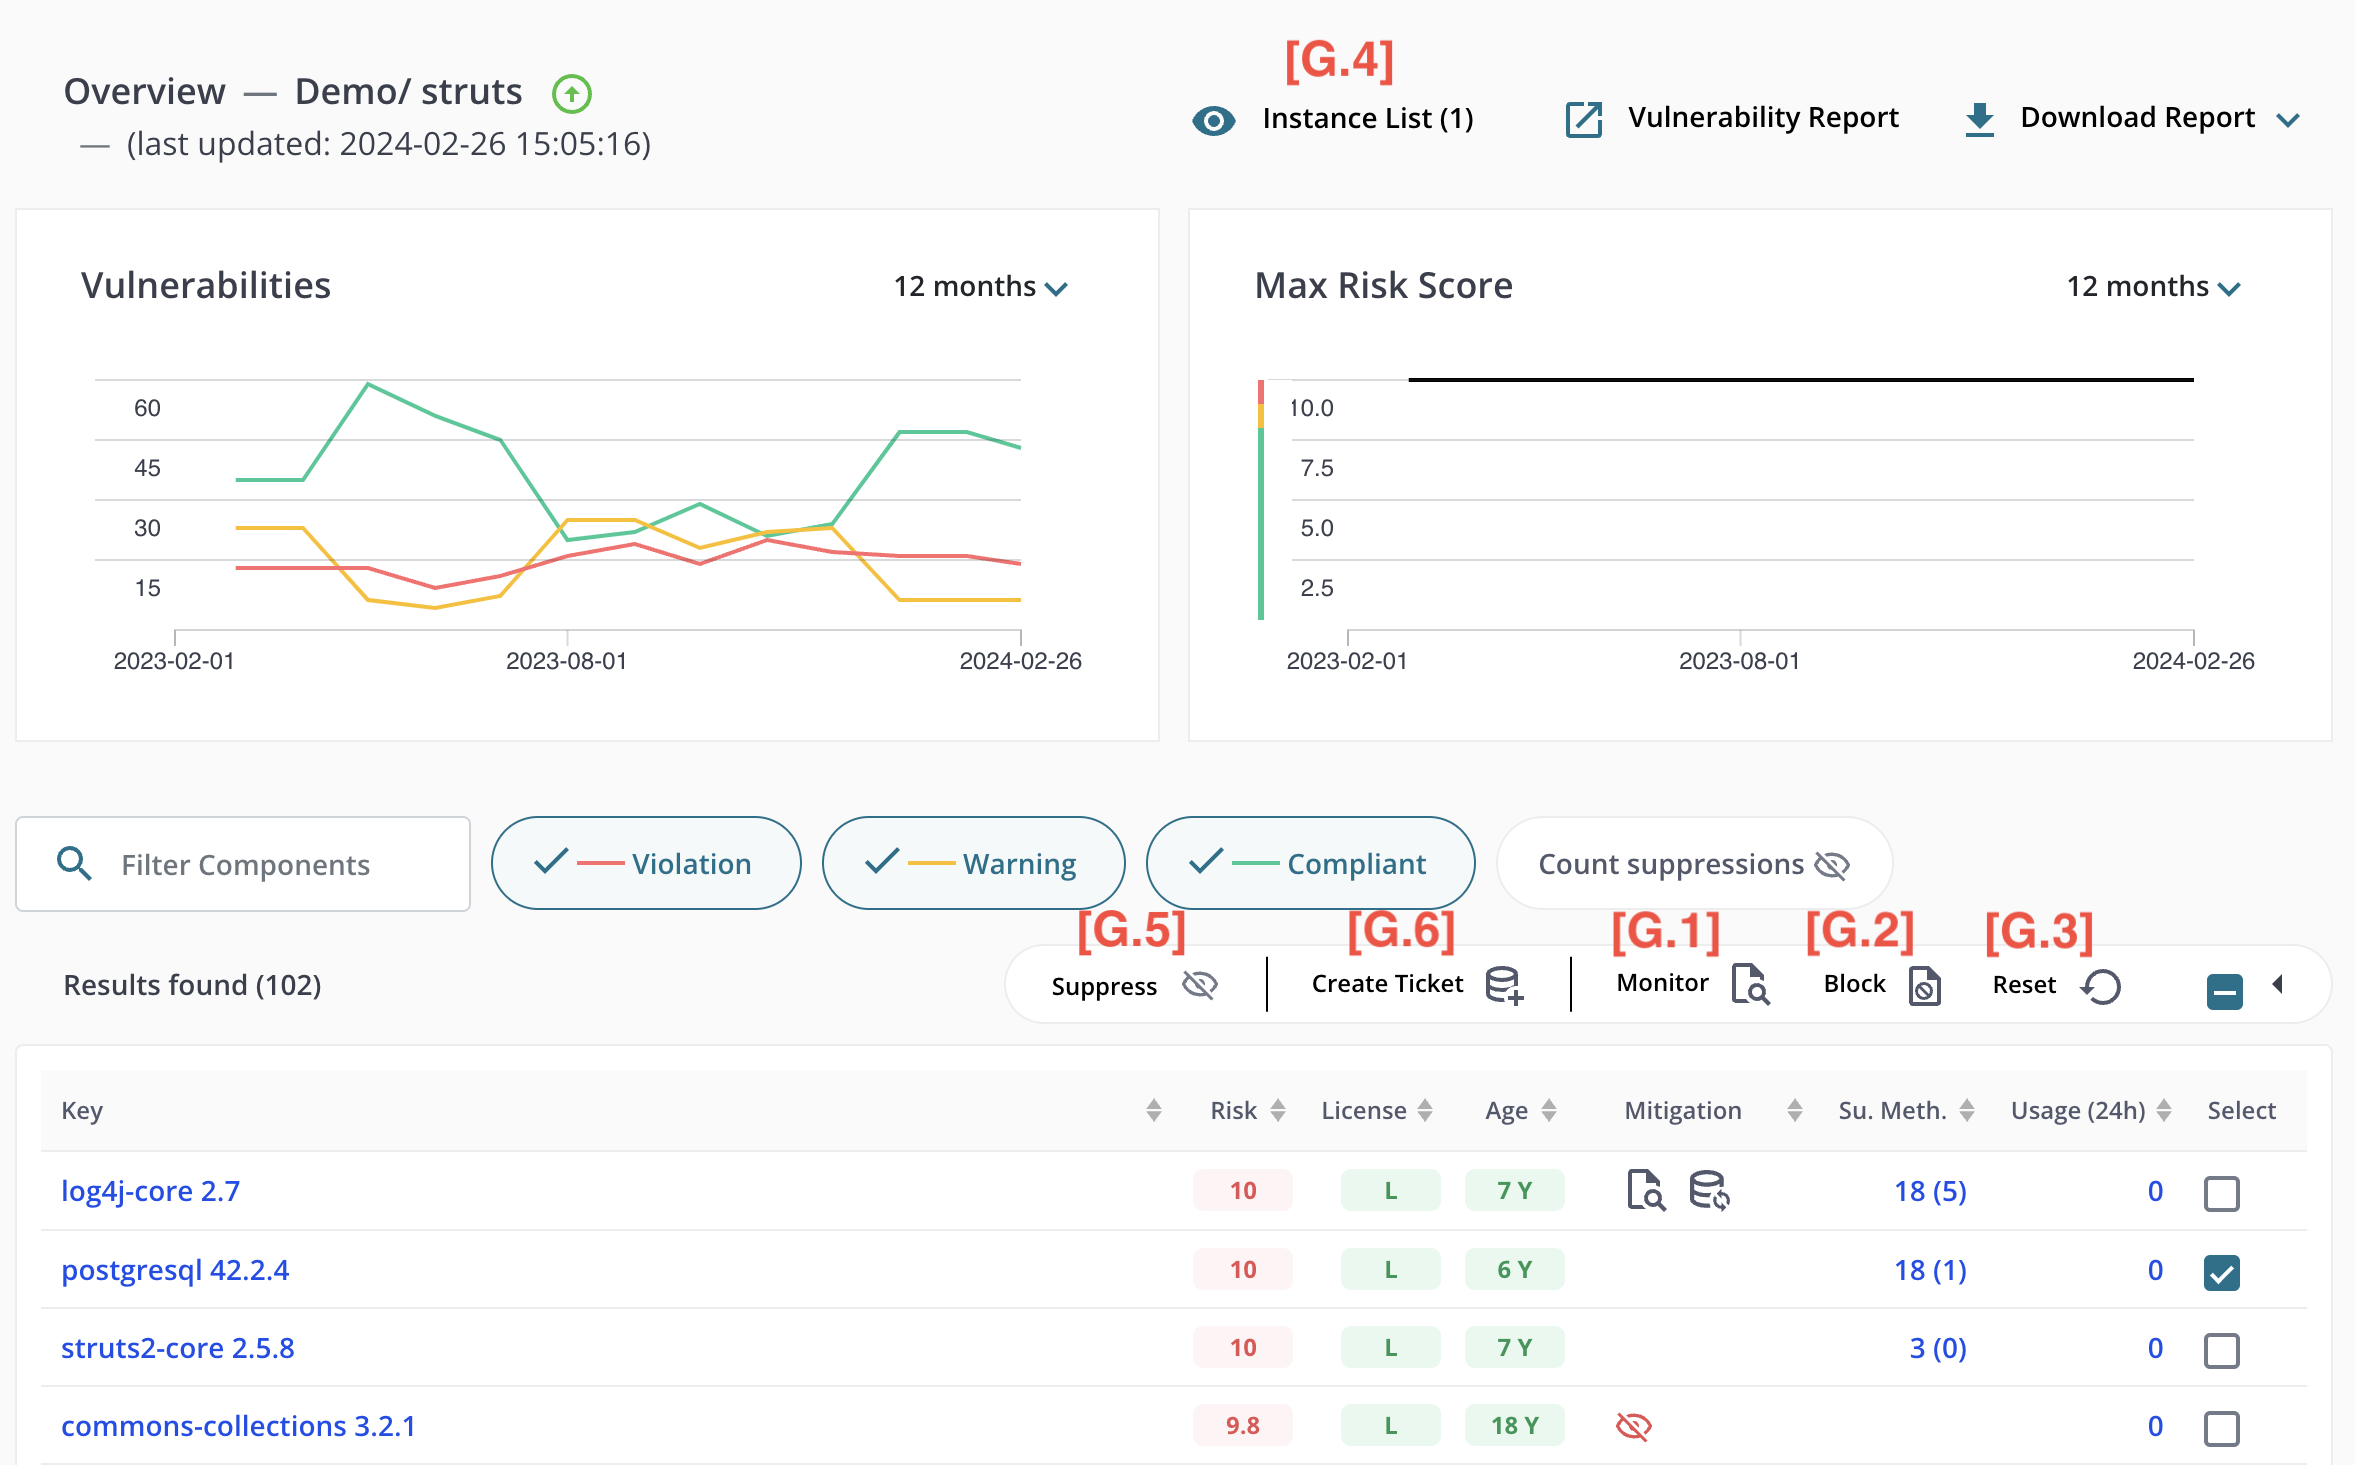2355x1465 pixels.
Task: Click 18 (5) vulnerable methods value
Action: tap(1930, 1191)
